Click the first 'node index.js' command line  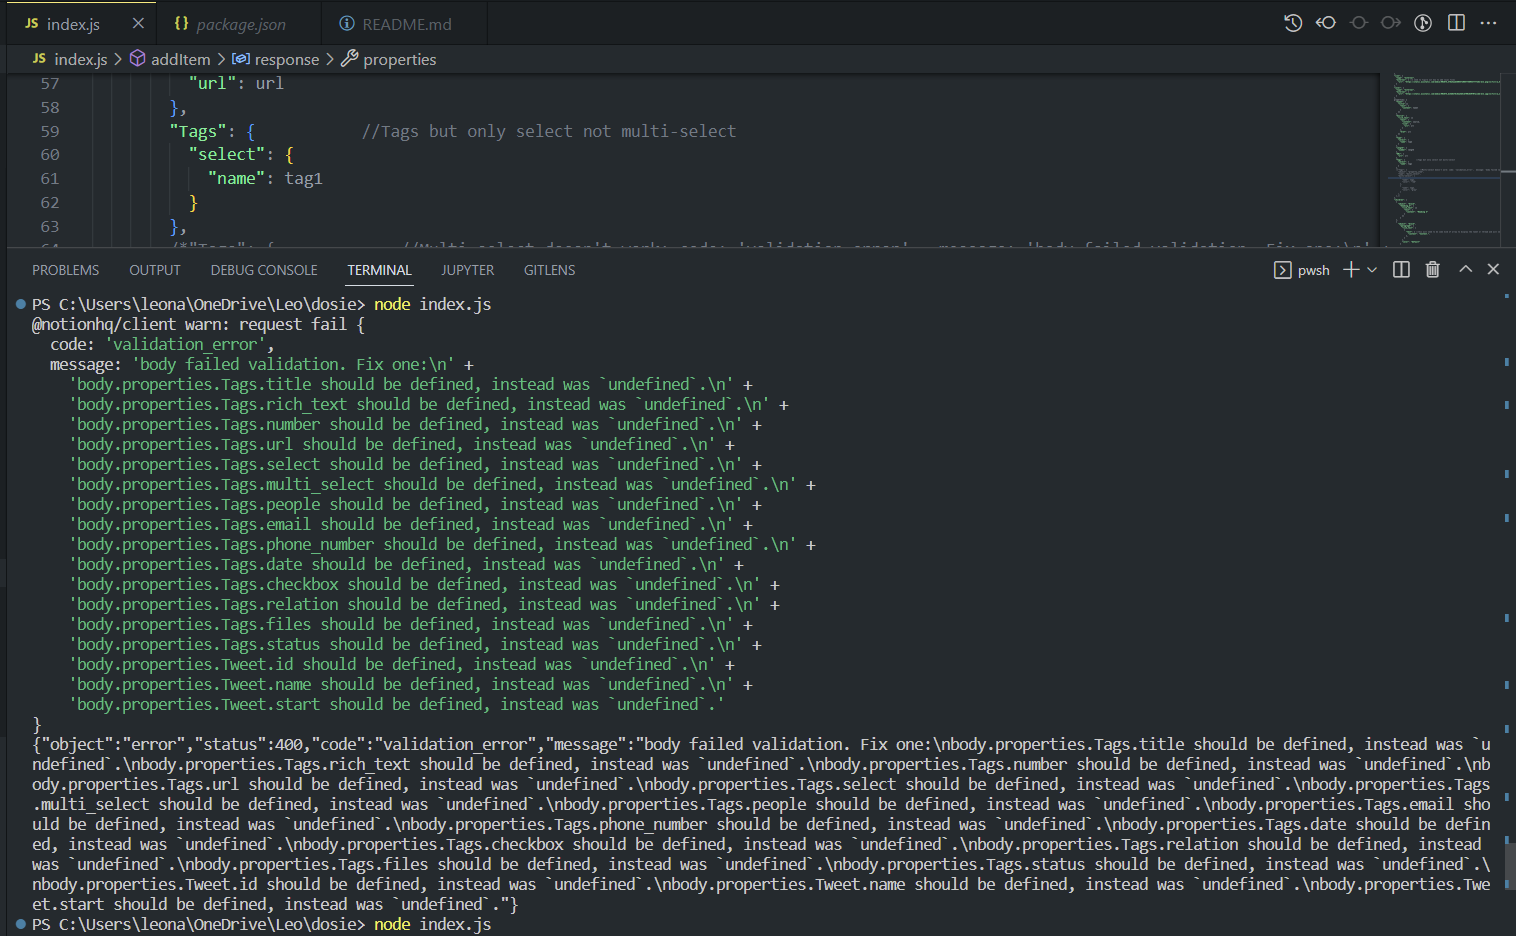point(432,304)
